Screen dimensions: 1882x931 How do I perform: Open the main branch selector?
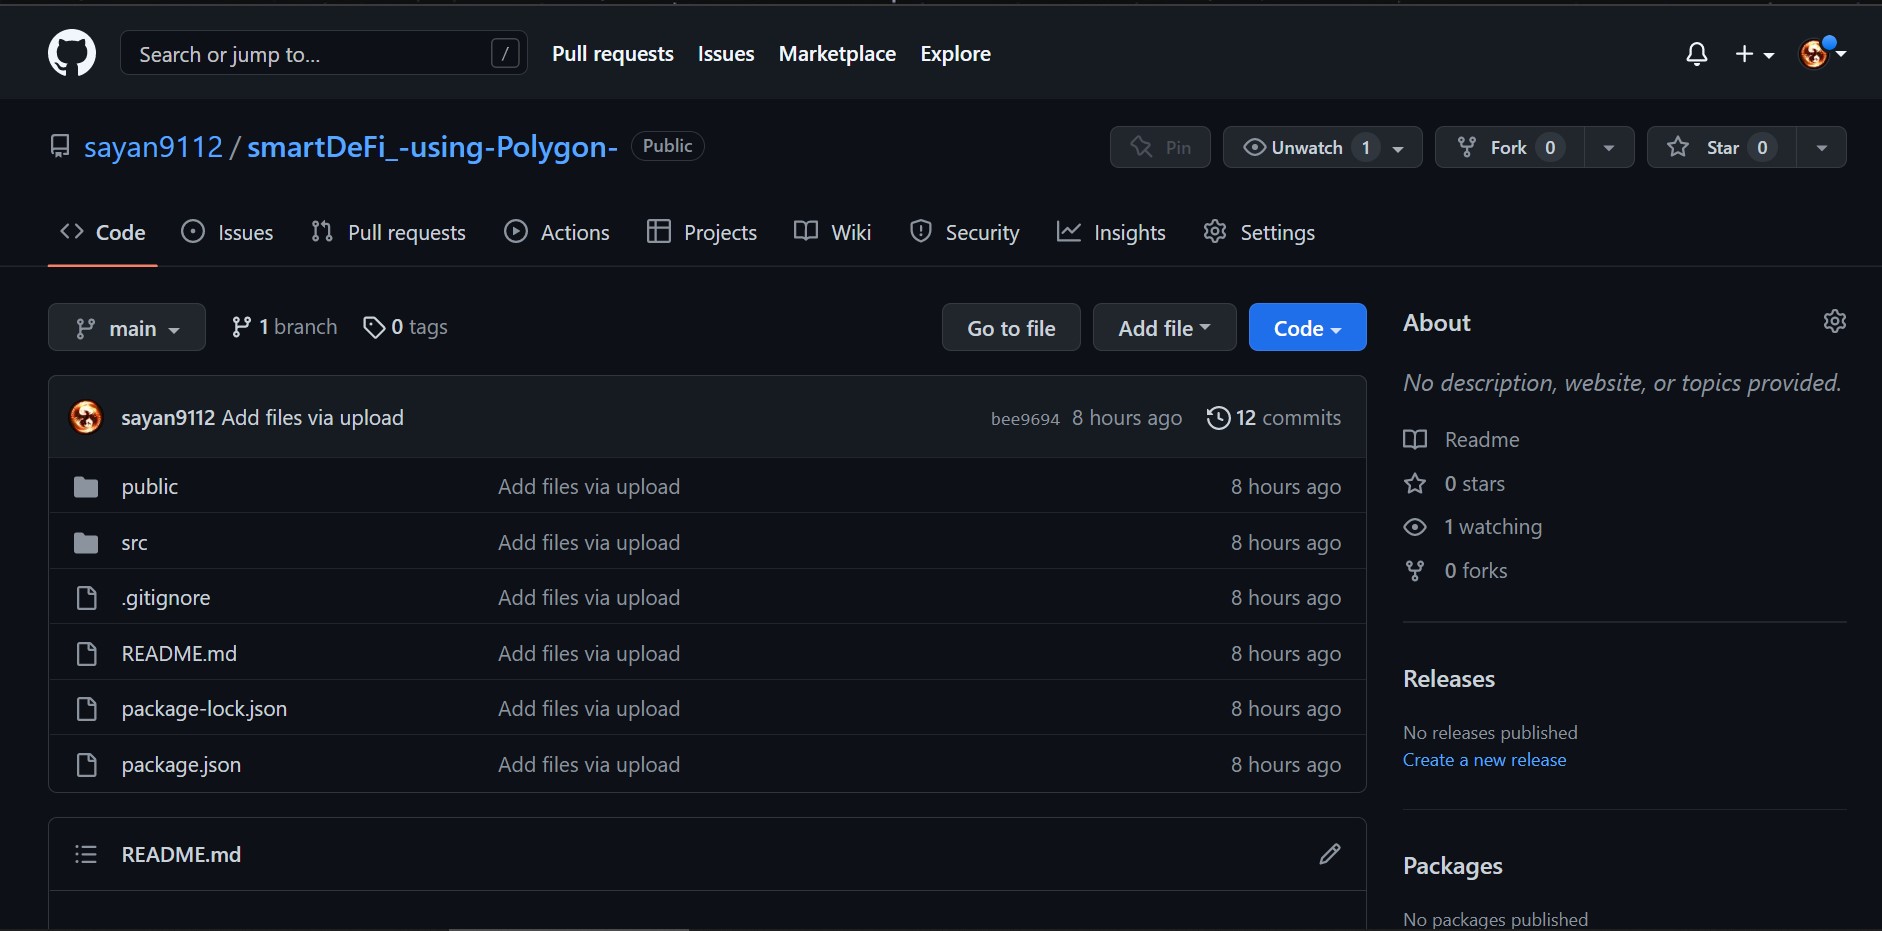127,327
